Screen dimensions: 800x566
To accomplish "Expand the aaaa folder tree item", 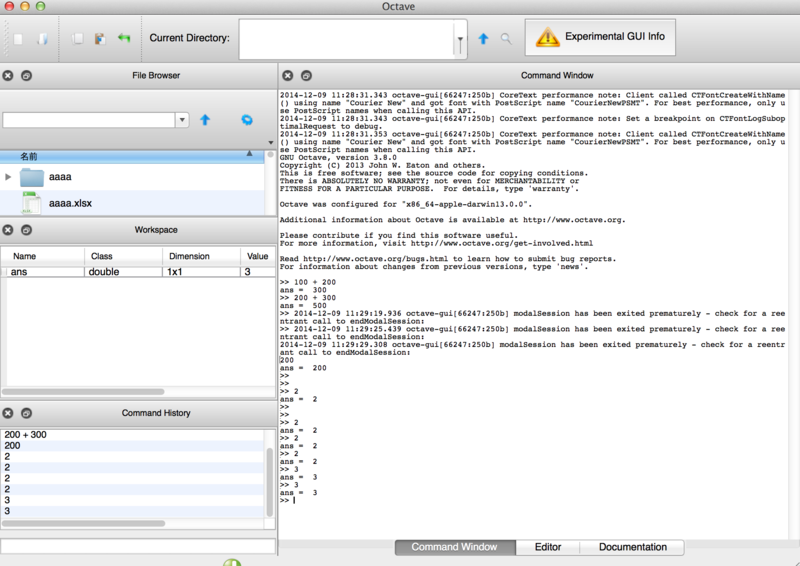I will (x=8, y=177).
